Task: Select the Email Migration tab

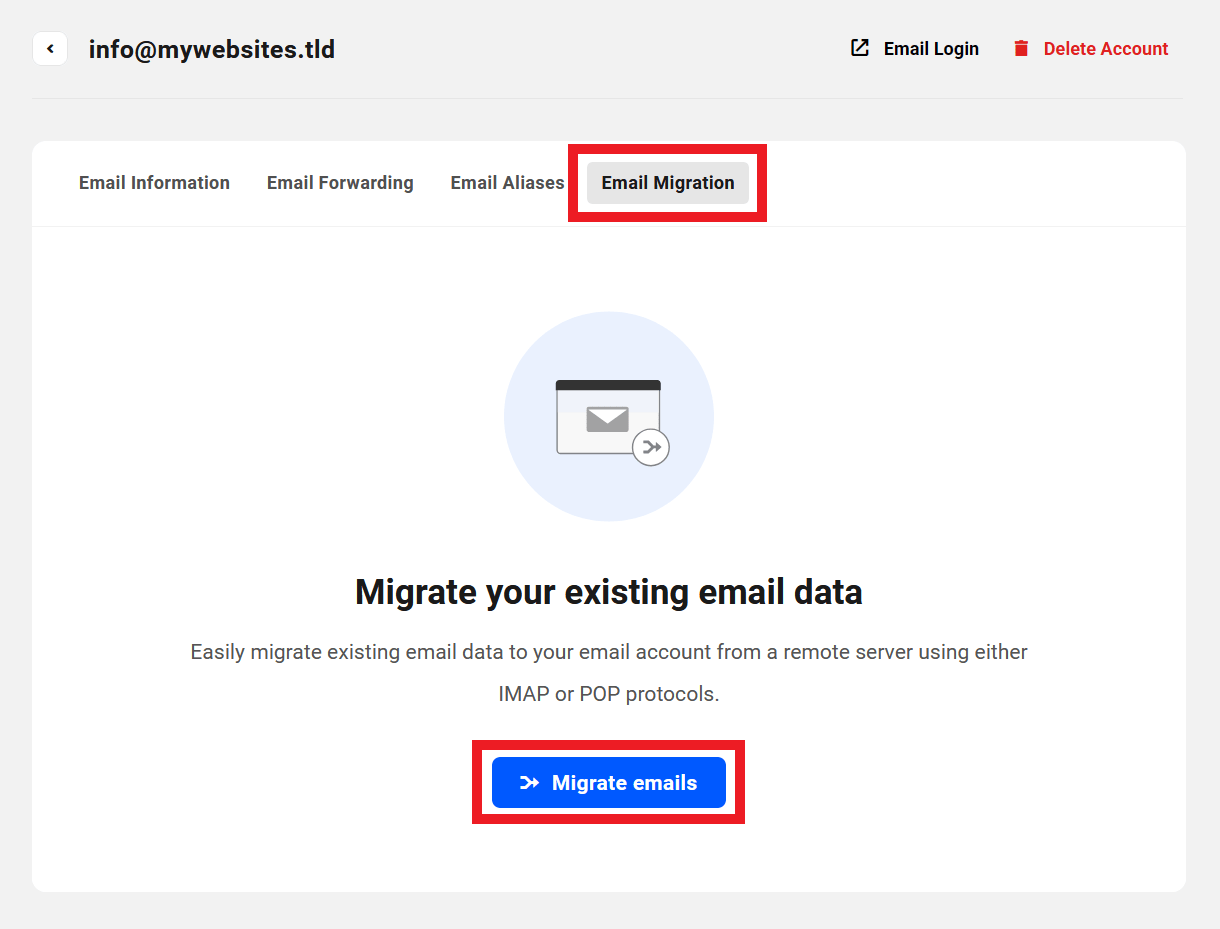Action: click(x=668, y=183)
